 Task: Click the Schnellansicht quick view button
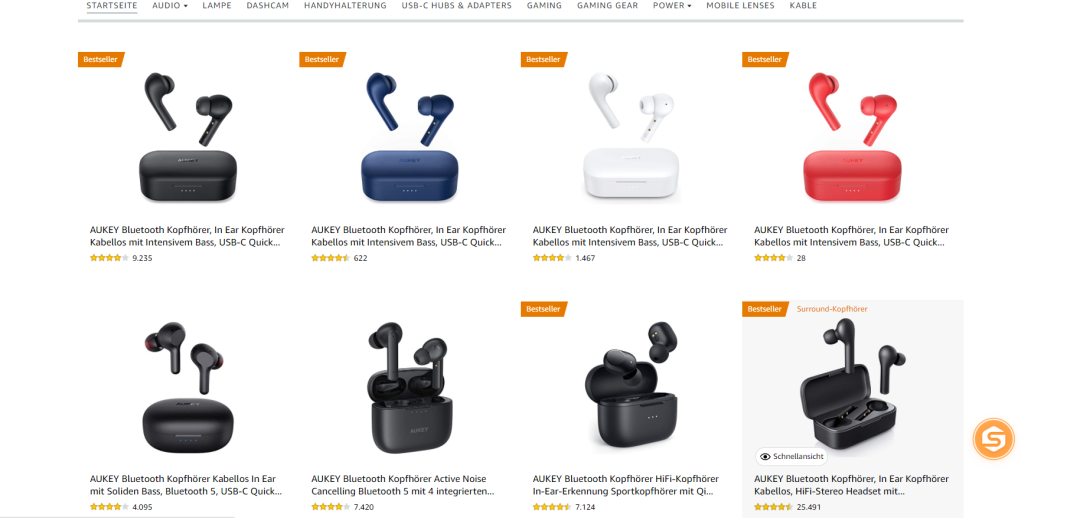(x=791, y=457)
